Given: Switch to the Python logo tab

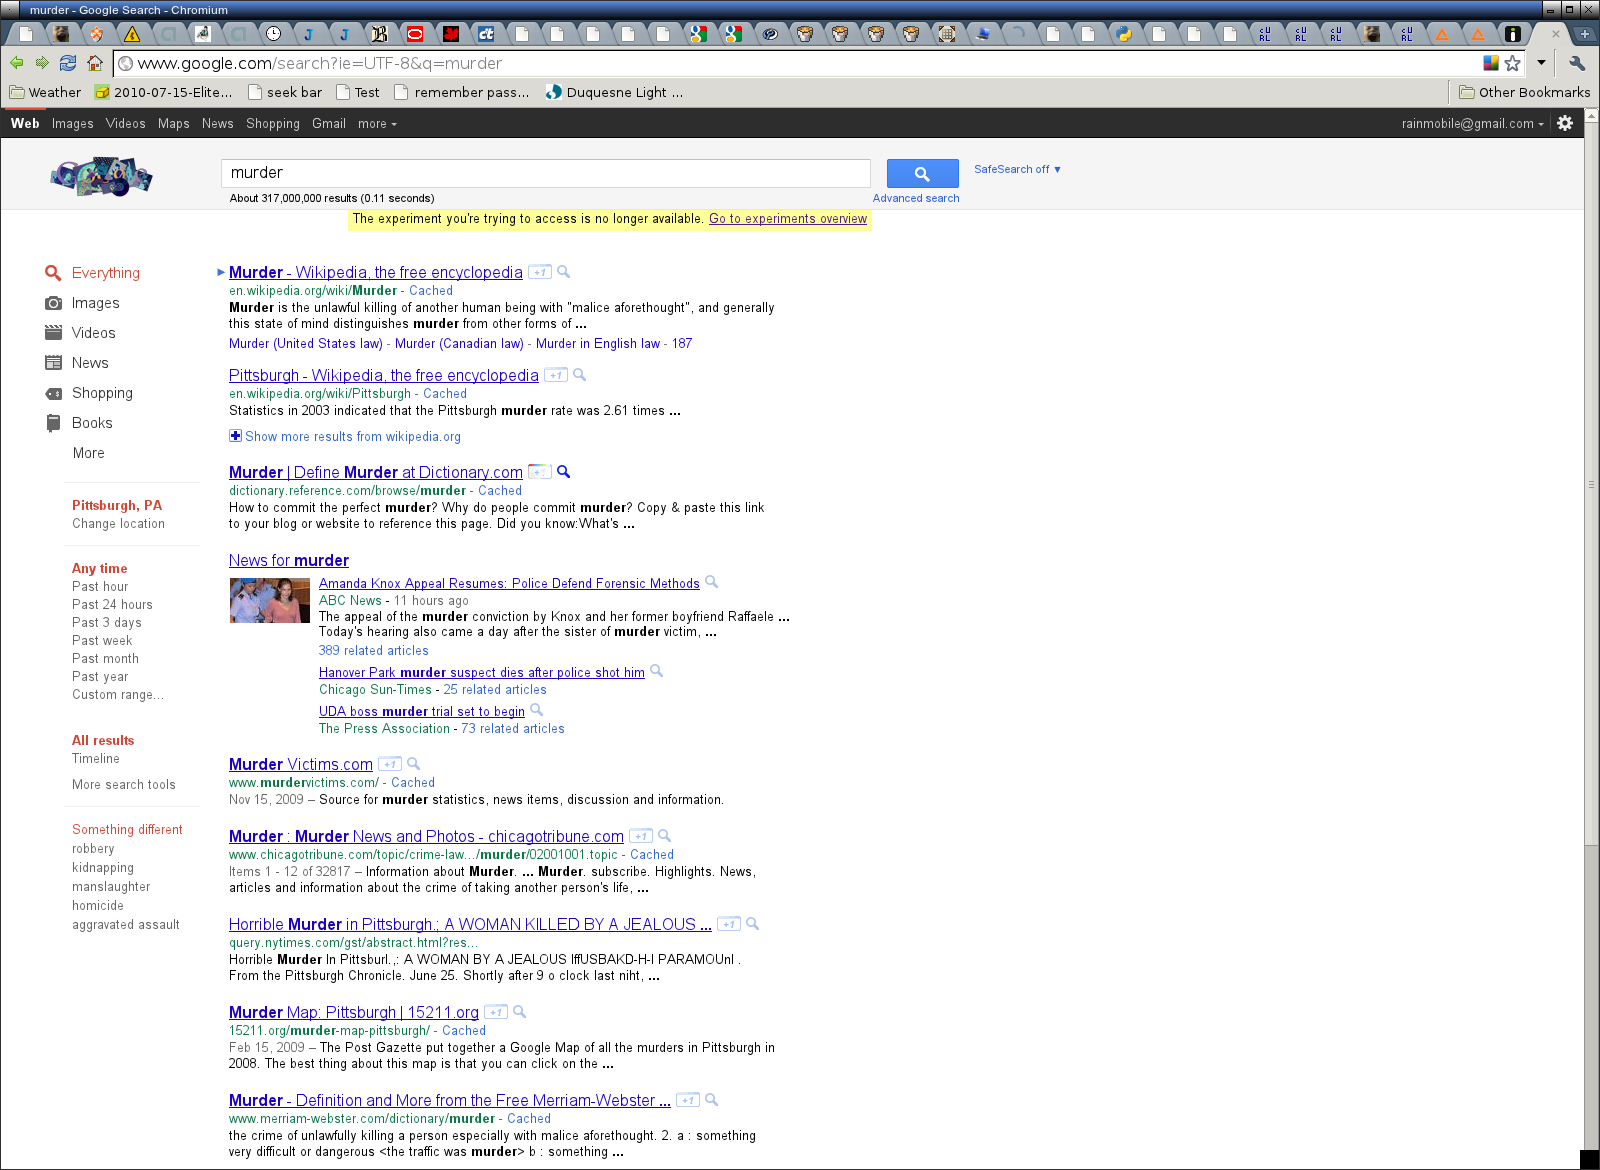Looking at the screenshot, I should [x=1124, y=34].
